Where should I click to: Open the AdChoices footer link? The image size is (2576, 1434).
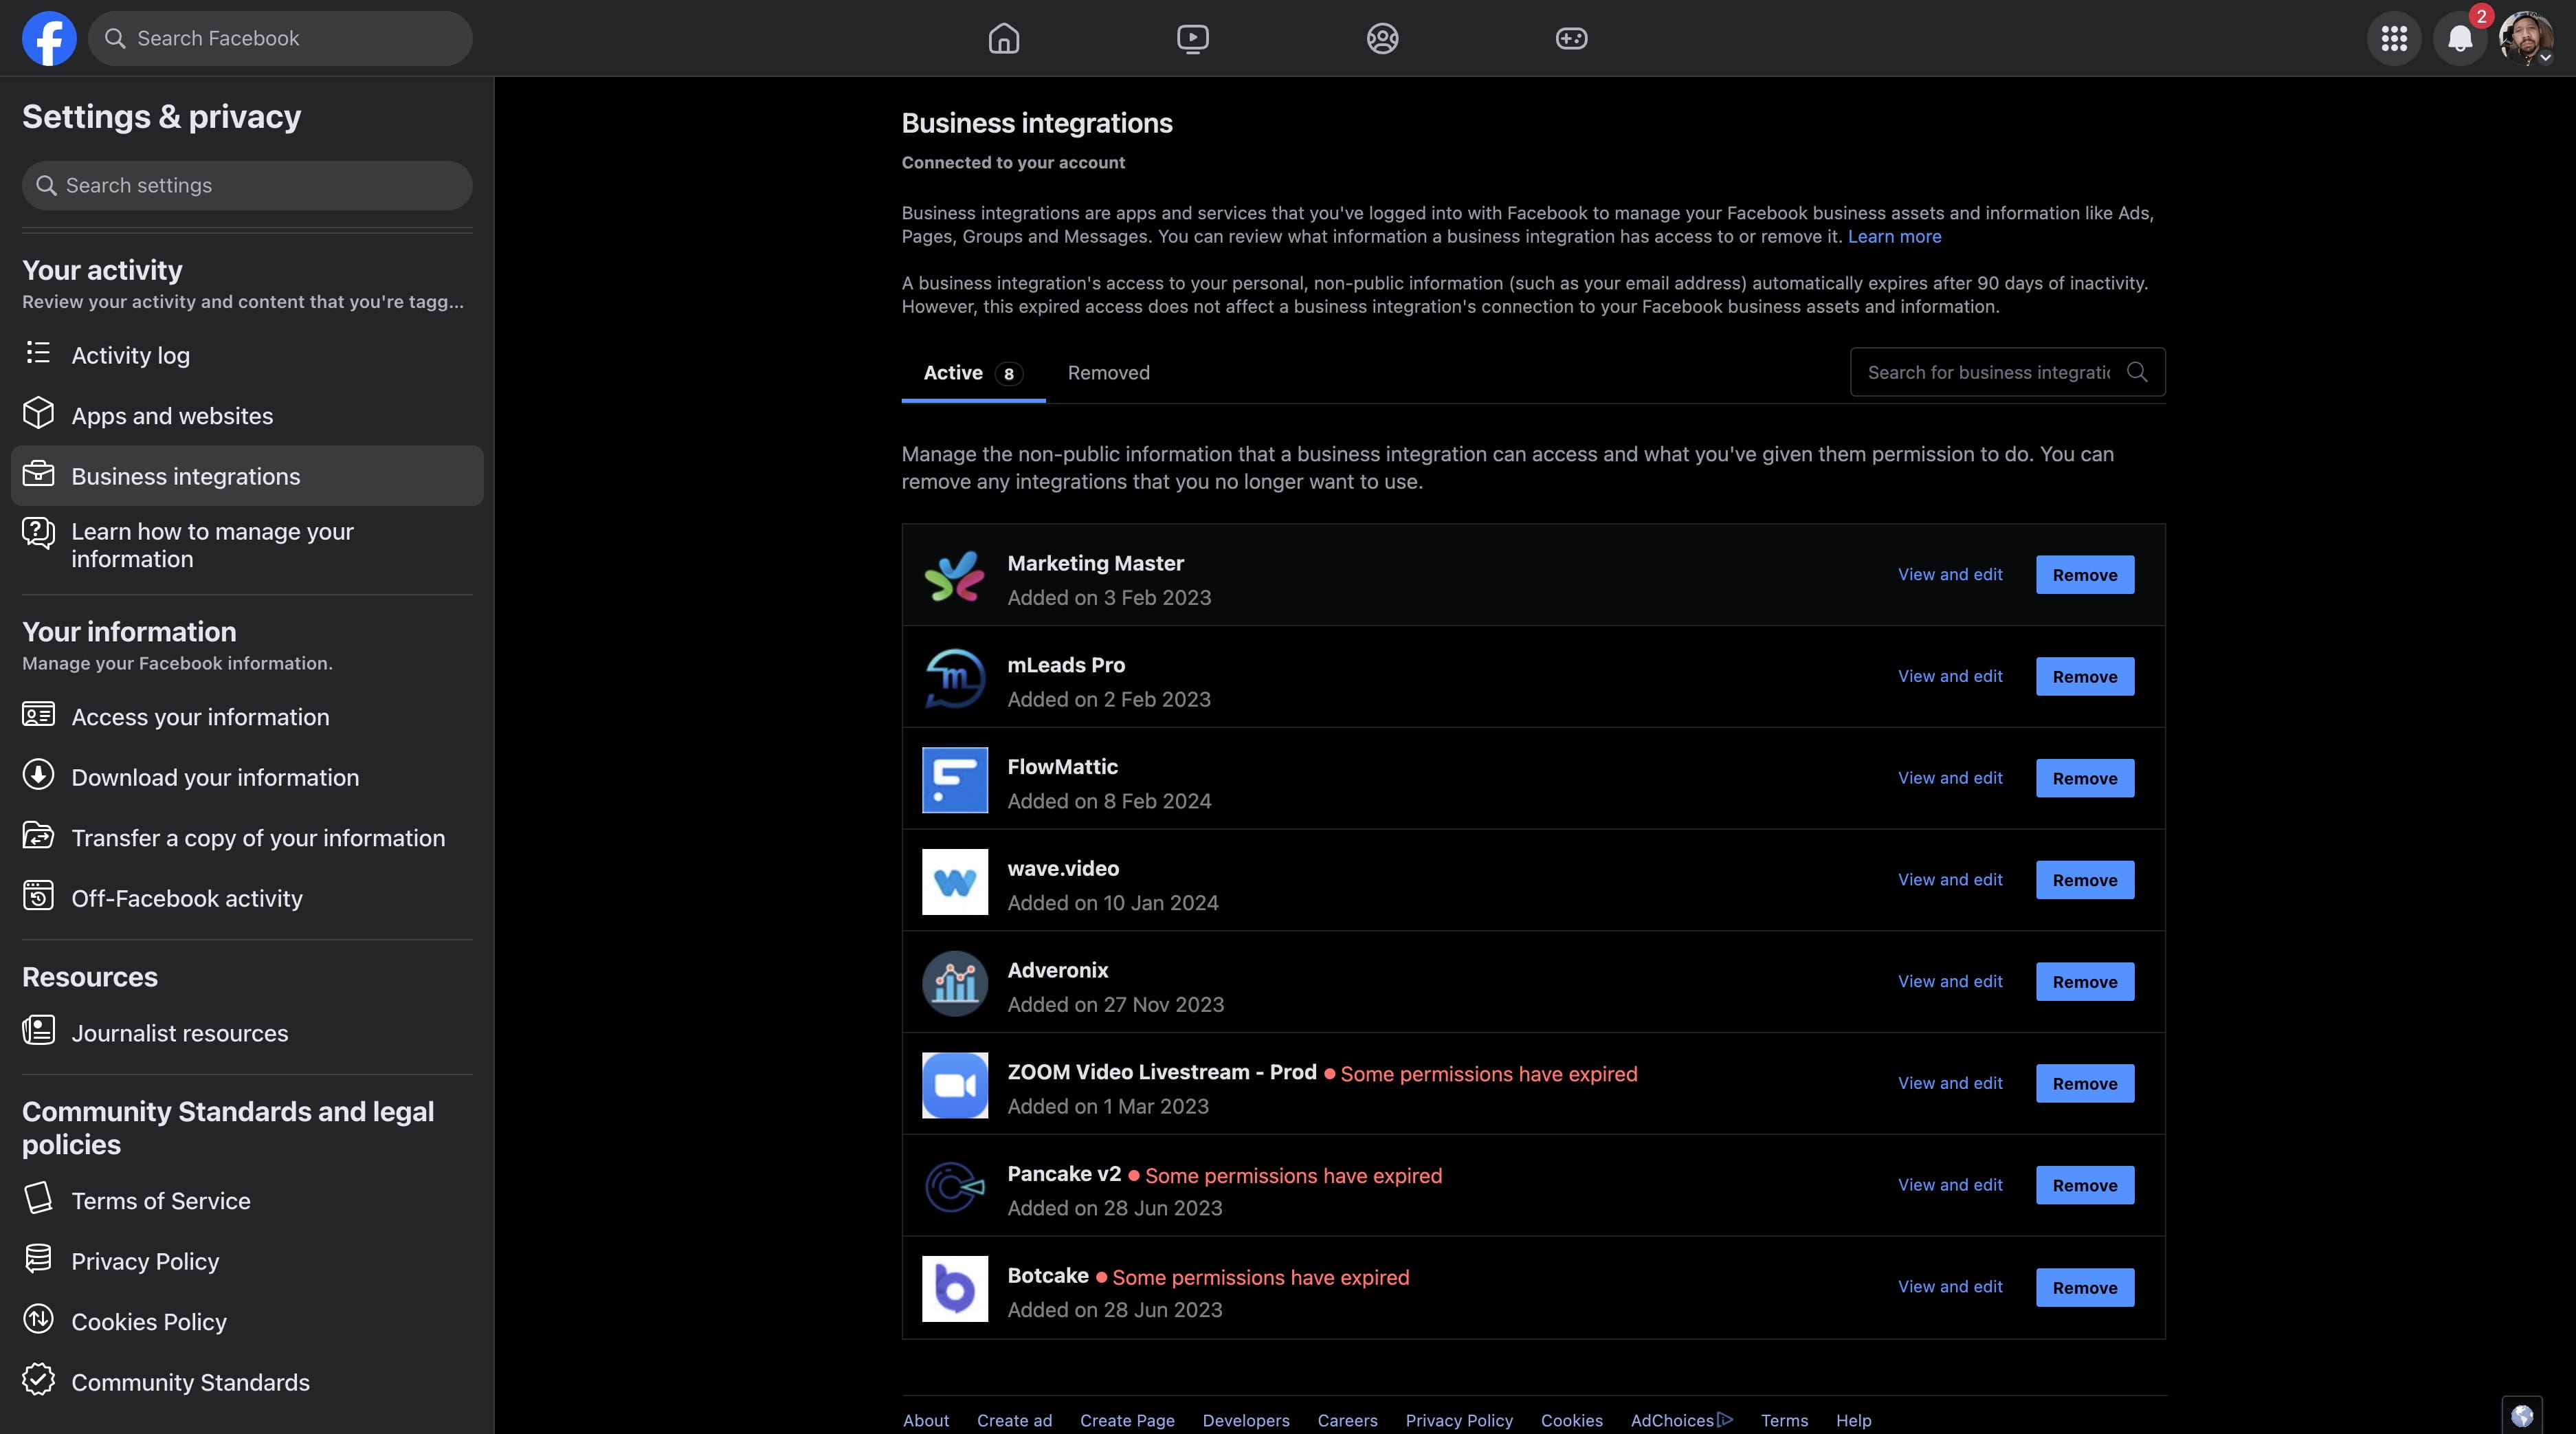(1682, 1420)
